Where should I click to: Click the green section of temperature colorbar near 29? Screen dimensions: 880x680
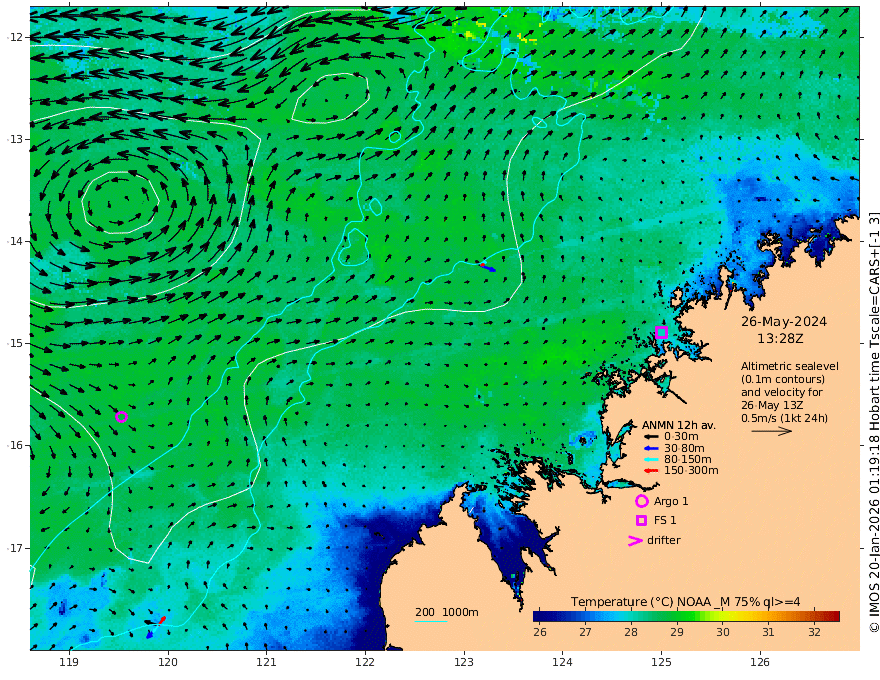click(x=676, y=616)
